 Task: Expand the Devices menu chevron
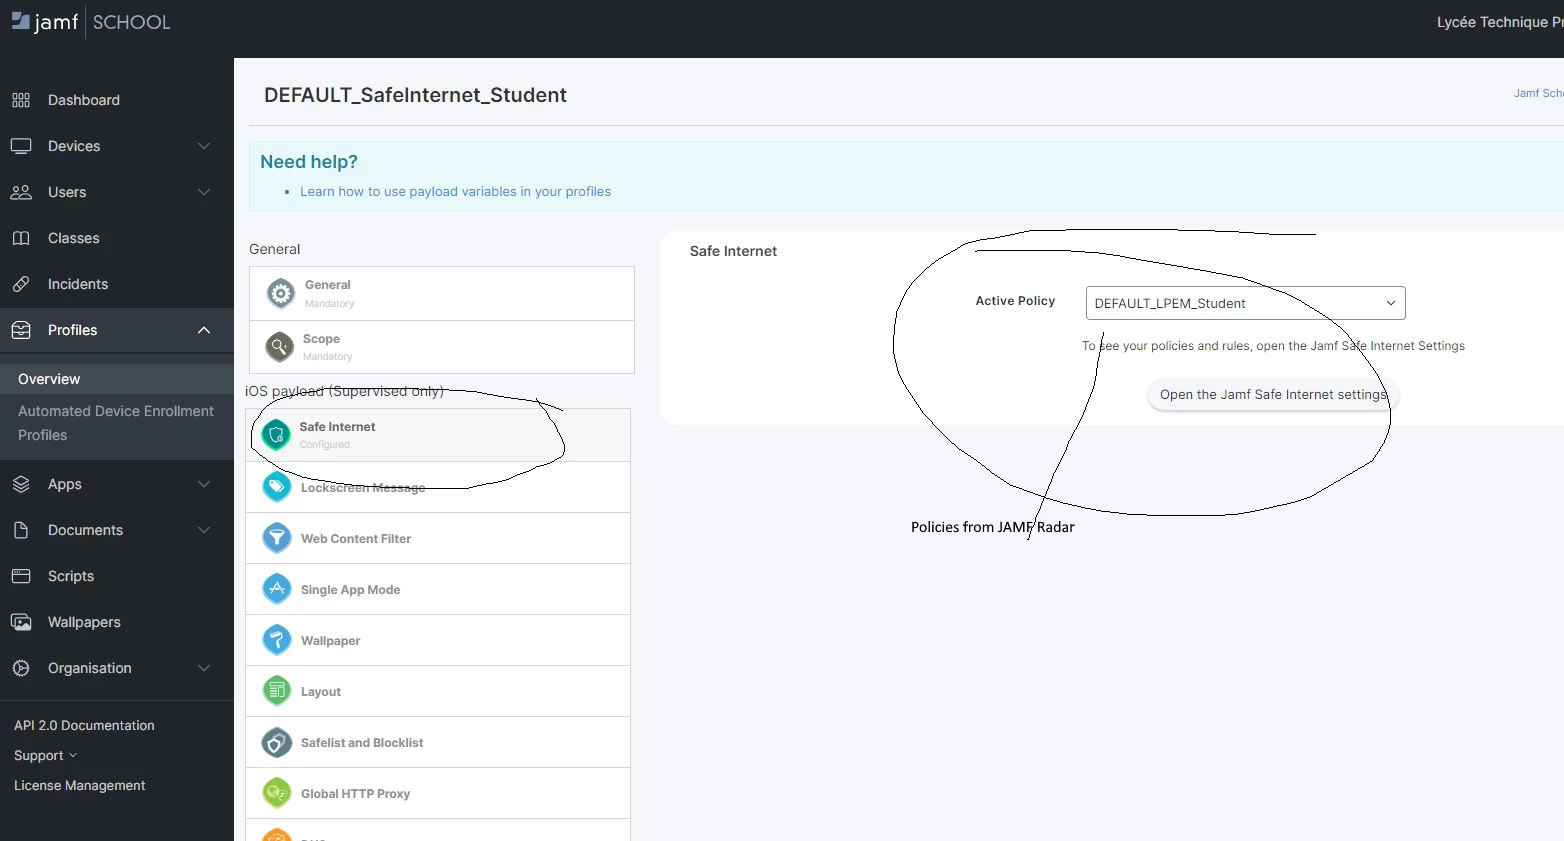(204, 146)
